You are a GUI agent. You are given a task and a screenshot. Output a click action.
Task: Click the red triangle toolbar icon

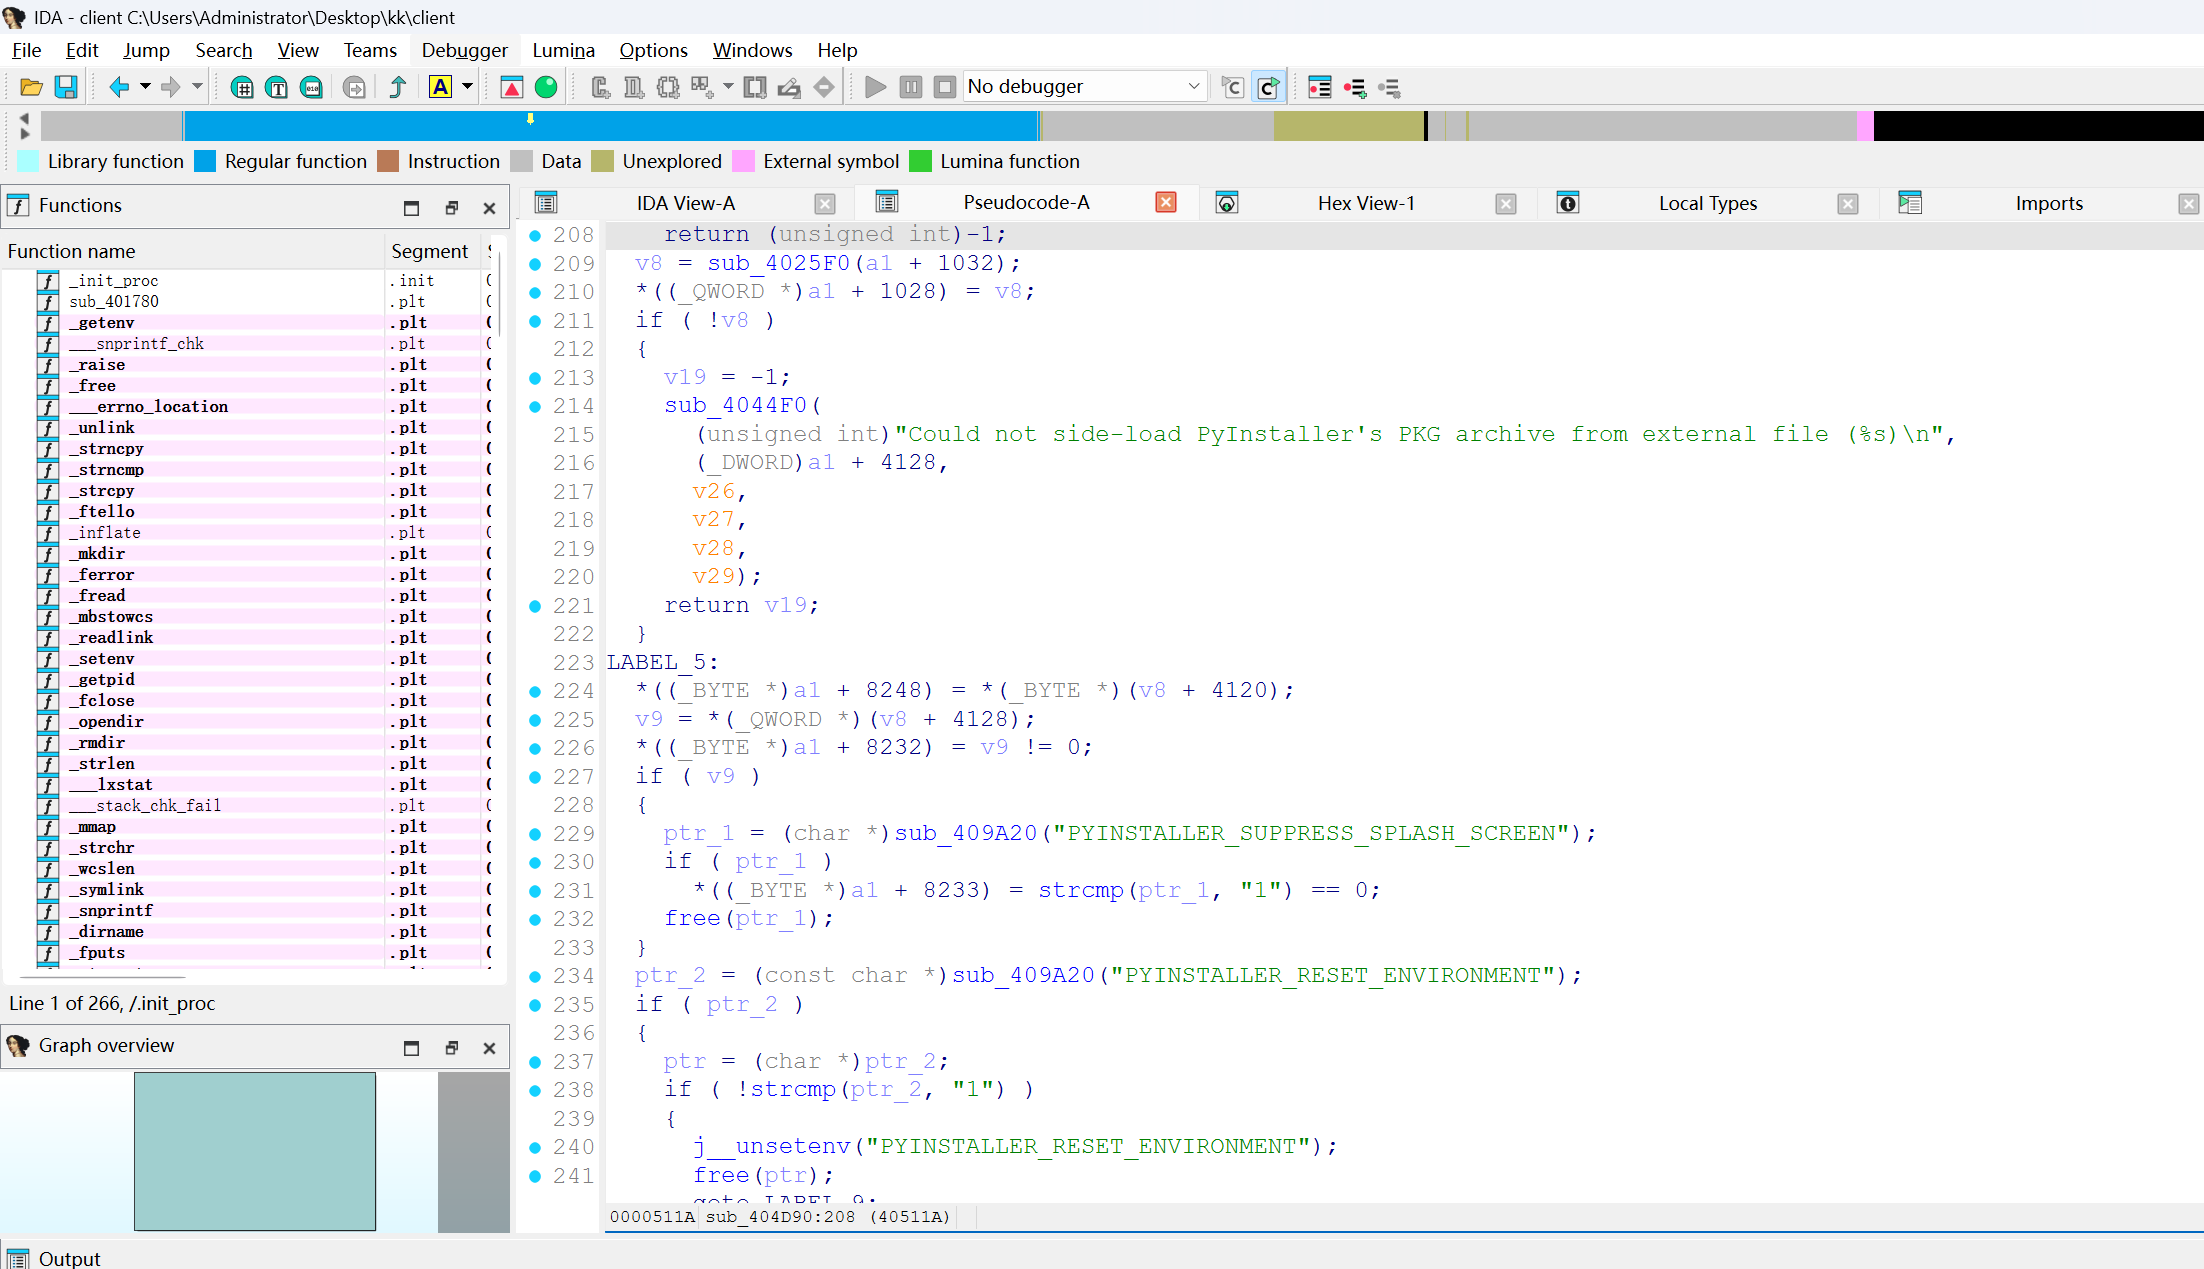point(511,87)
